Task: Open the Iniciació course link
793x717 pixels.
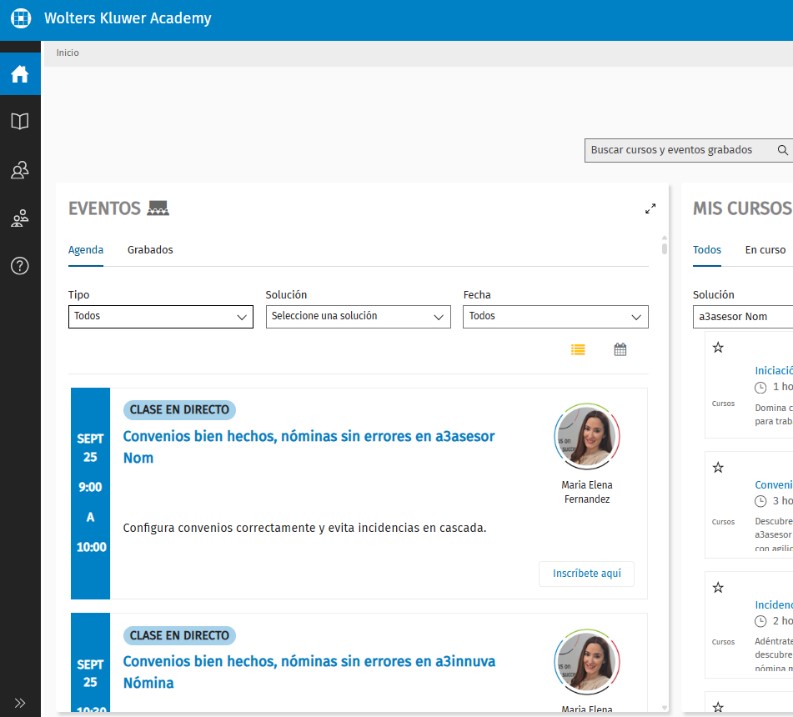Action: (774, 371)
